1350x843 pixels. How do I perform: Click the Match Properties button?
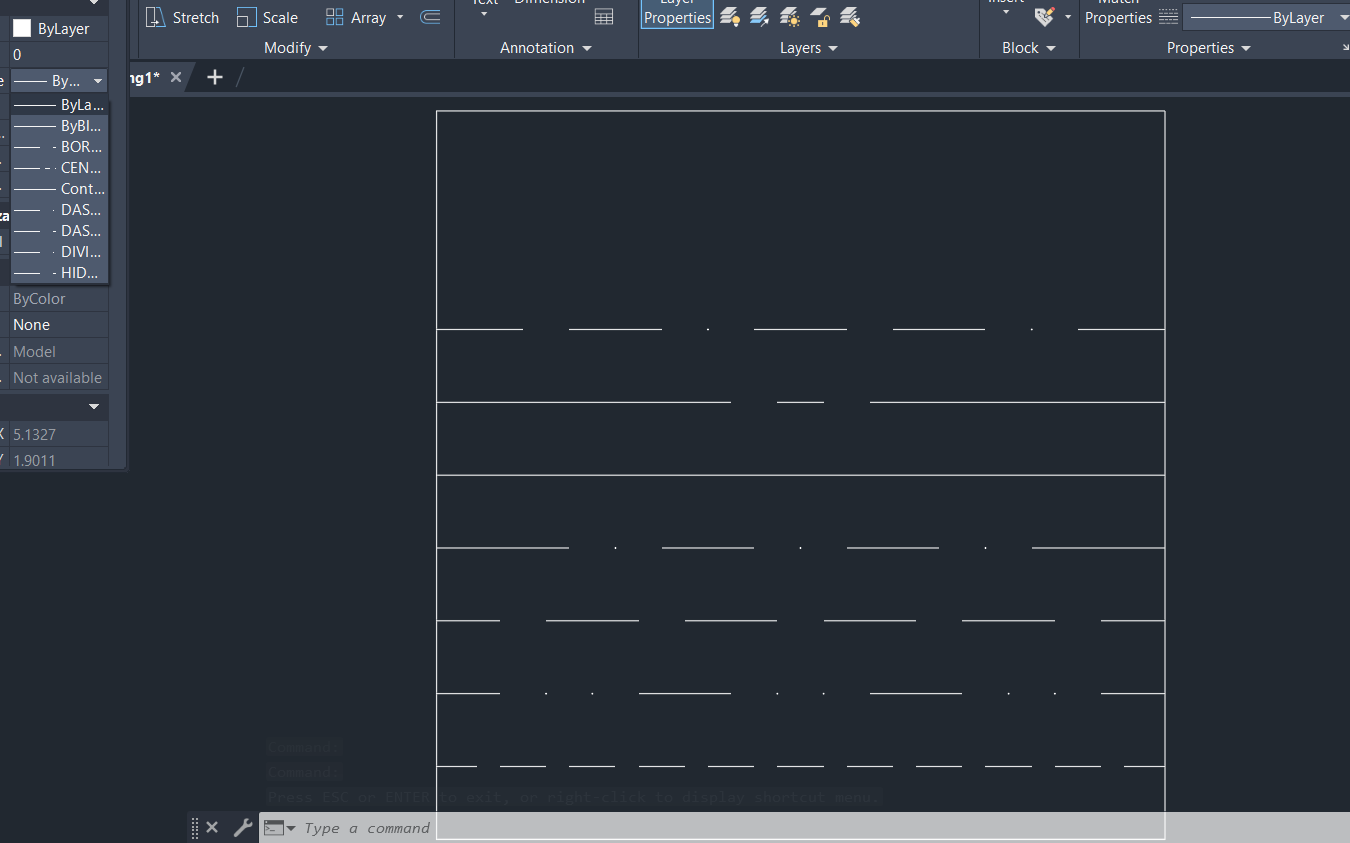pyautogui.click(x=1118, y=13)
